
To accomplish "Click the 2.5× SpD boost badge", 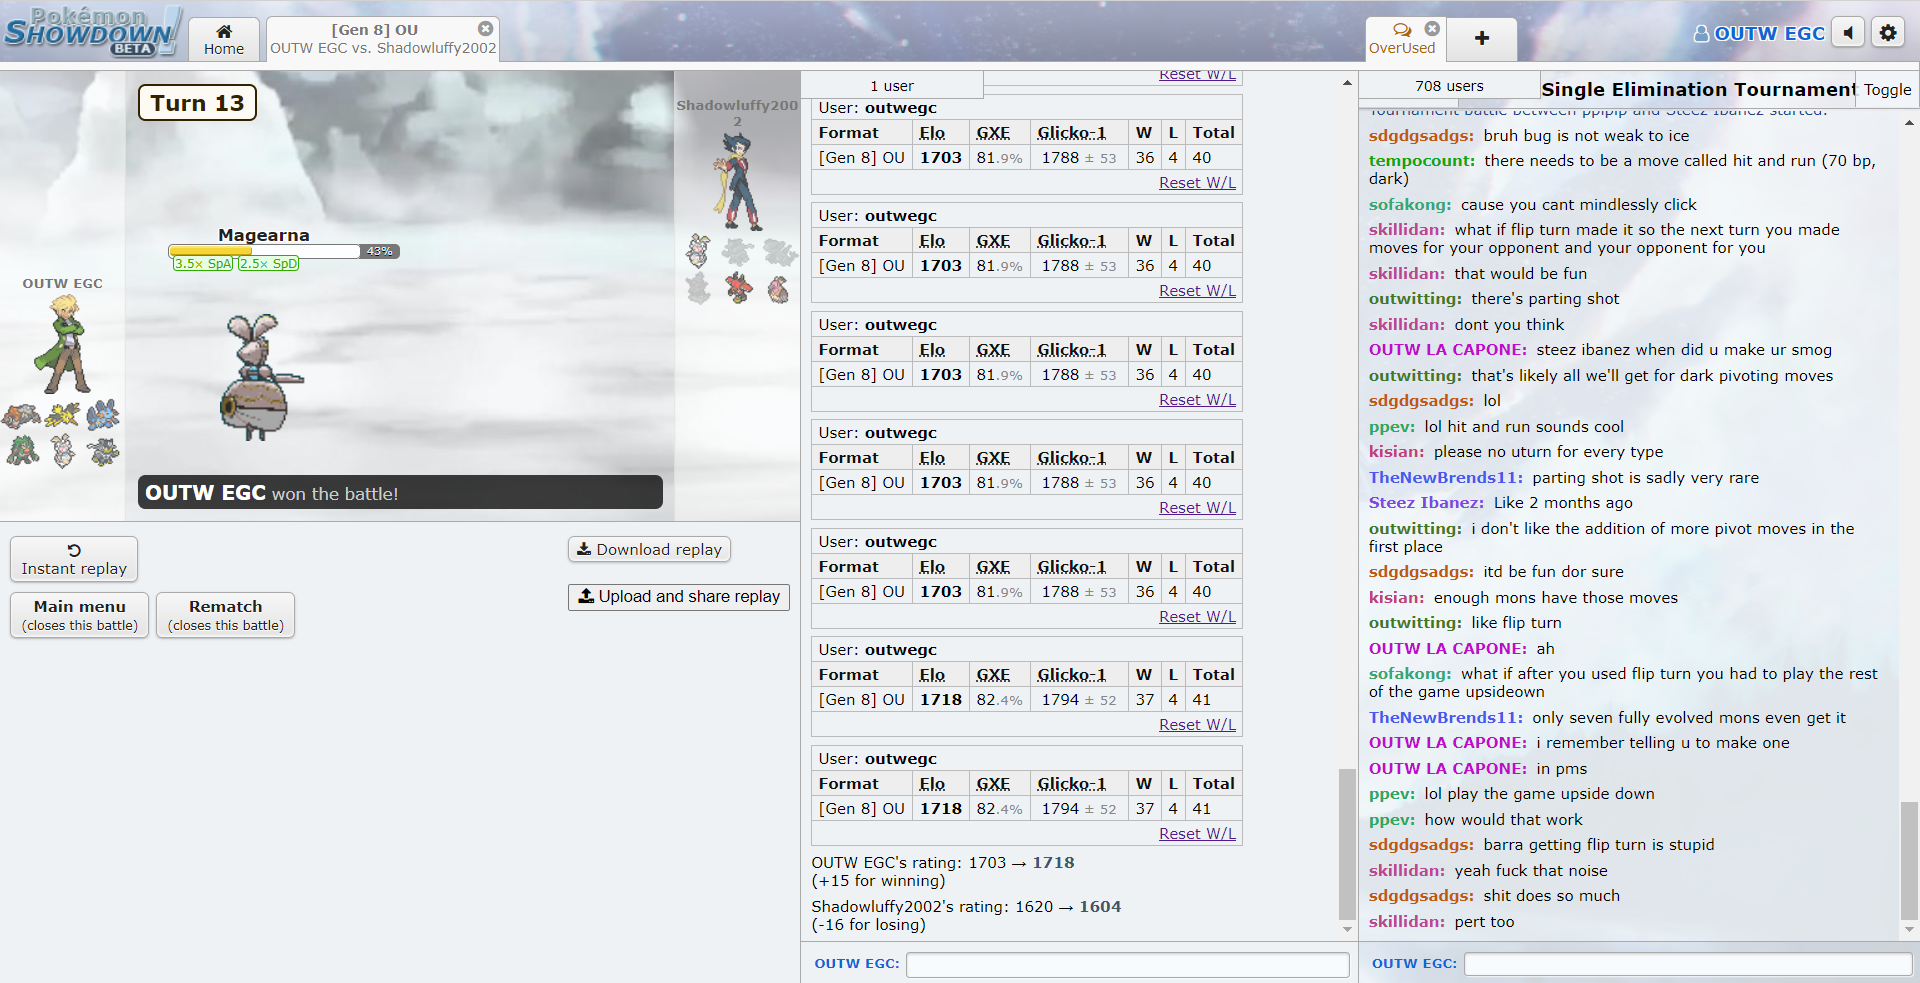I will point(269,264).
